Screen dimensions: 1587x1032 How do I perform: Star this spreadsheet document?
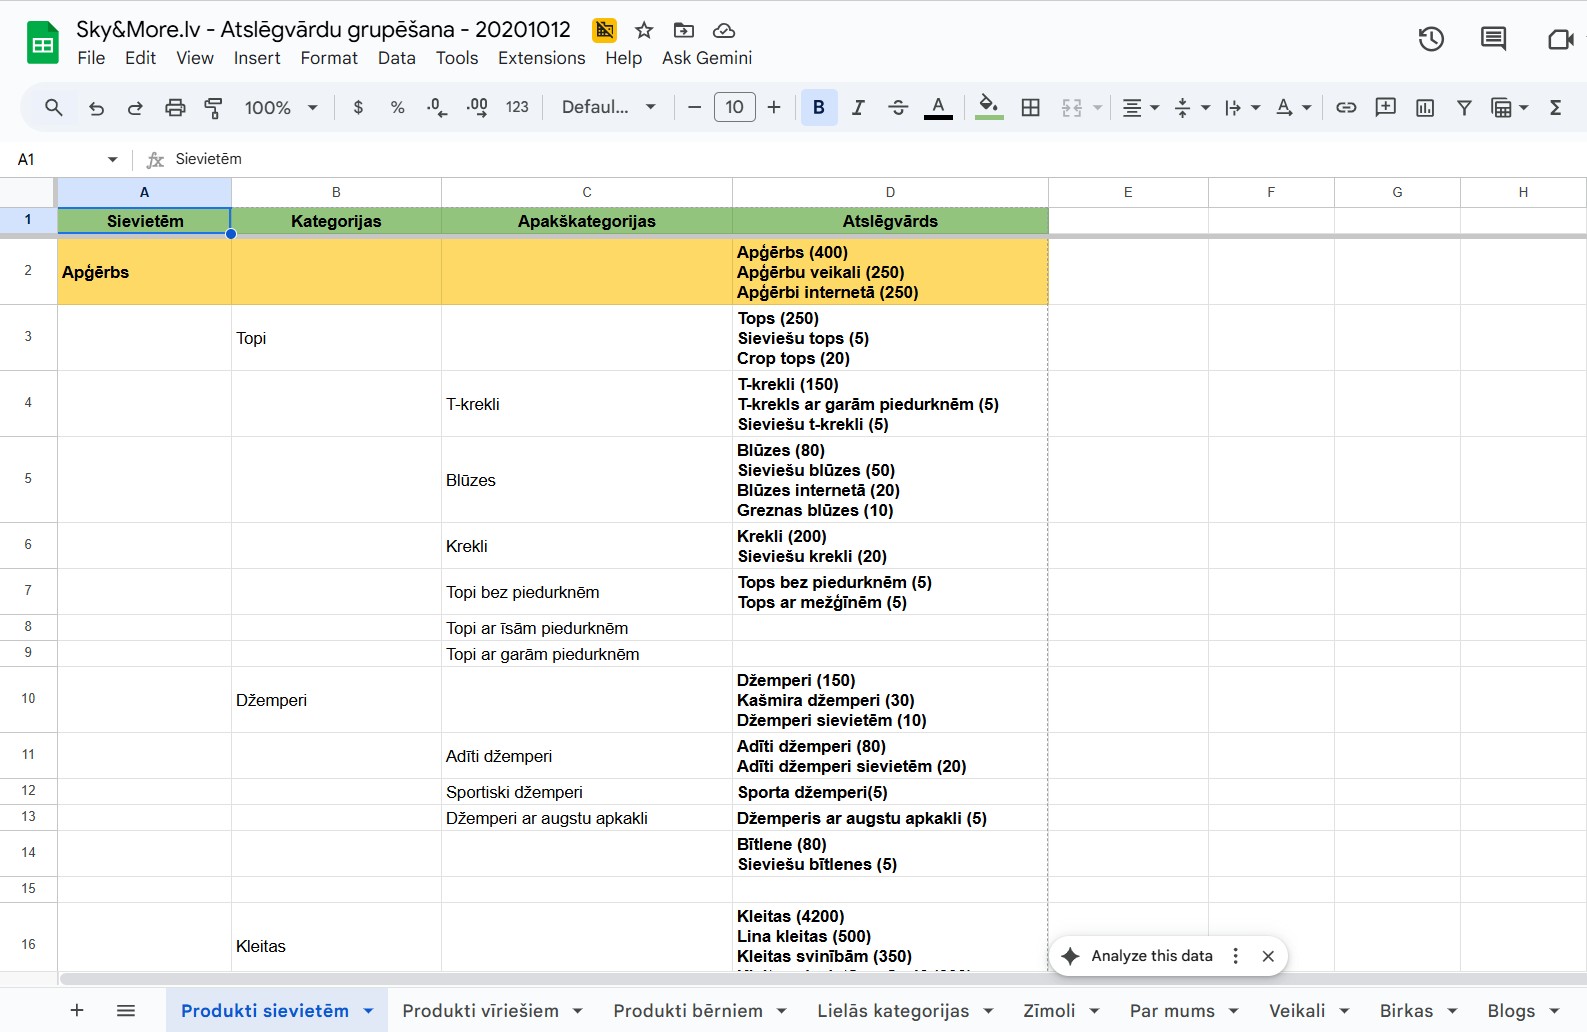point(644,30)
